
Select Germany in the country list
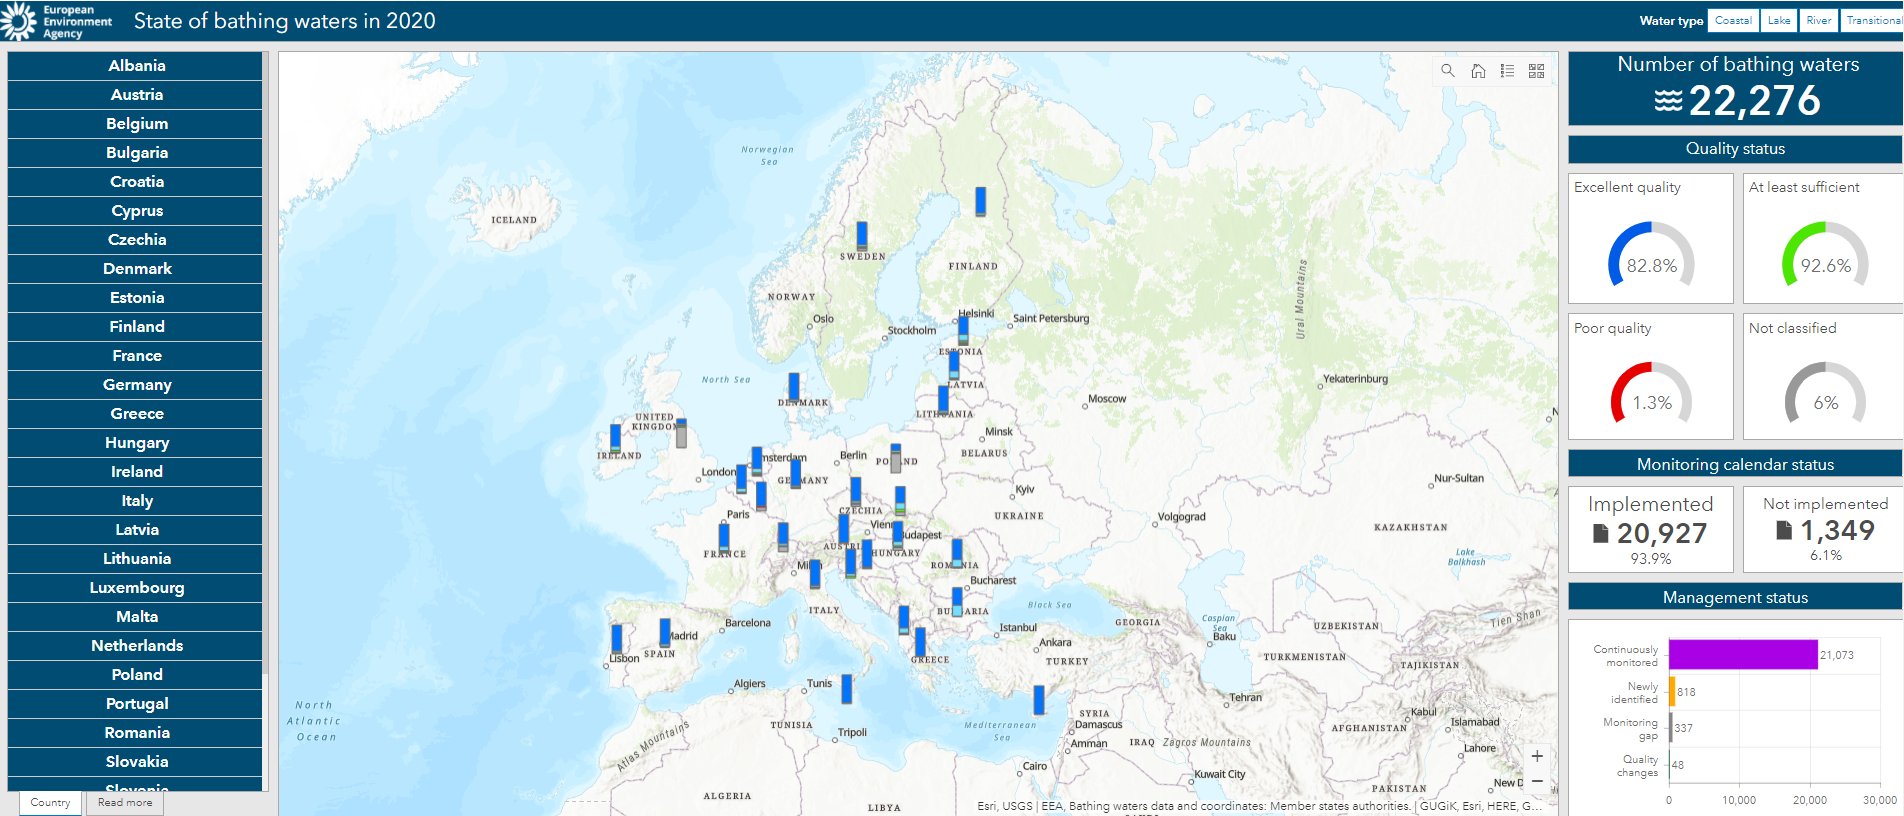click(x=135, y=385)
